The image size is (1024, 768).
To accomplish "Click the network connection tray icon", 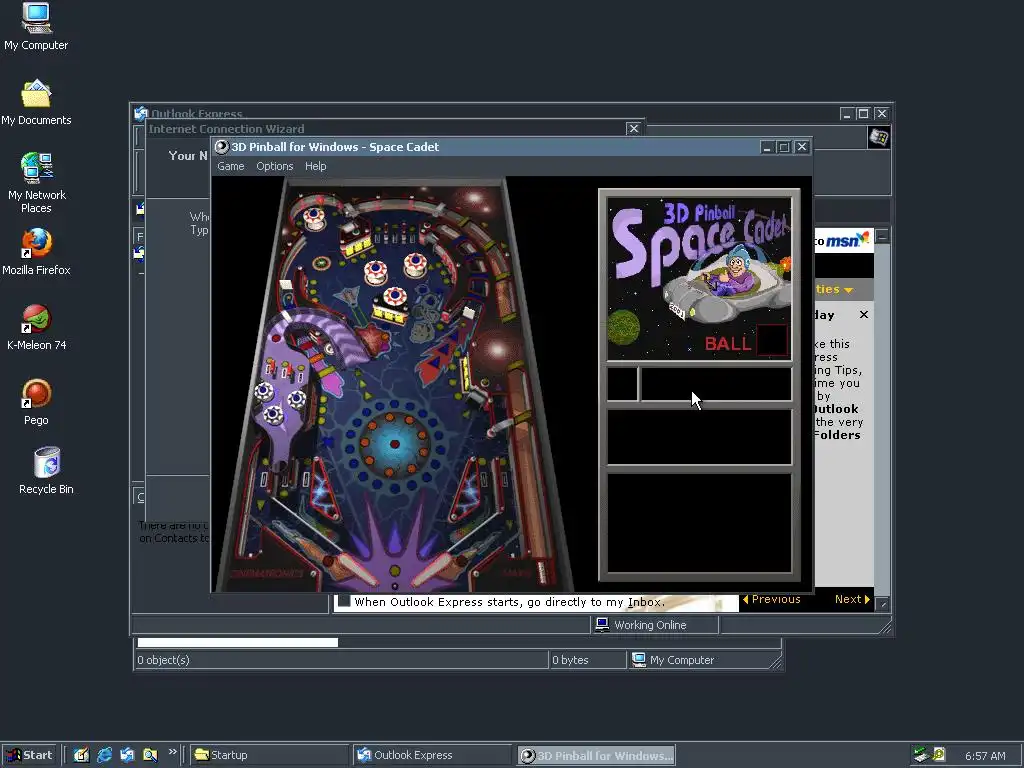I will pyautogui.click(x=921, y=755).
